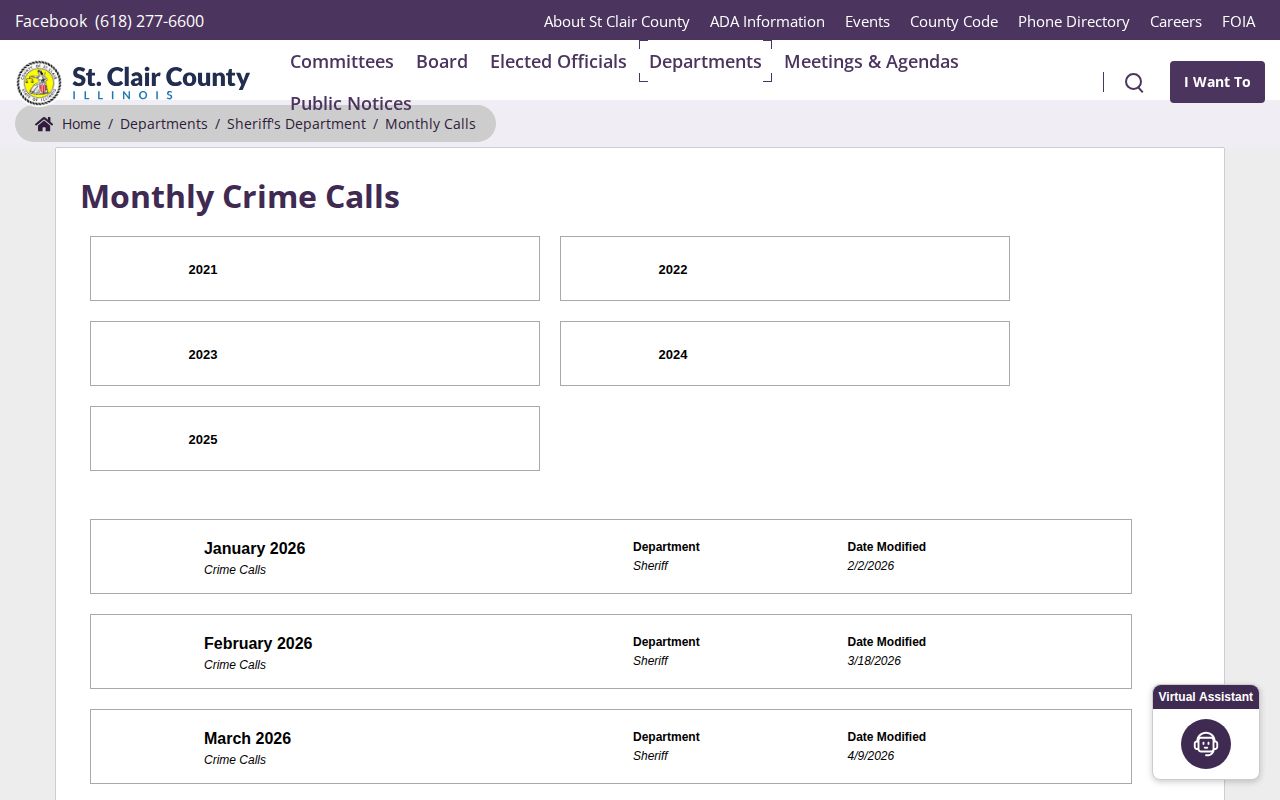Open the Events link

[867, 21]
